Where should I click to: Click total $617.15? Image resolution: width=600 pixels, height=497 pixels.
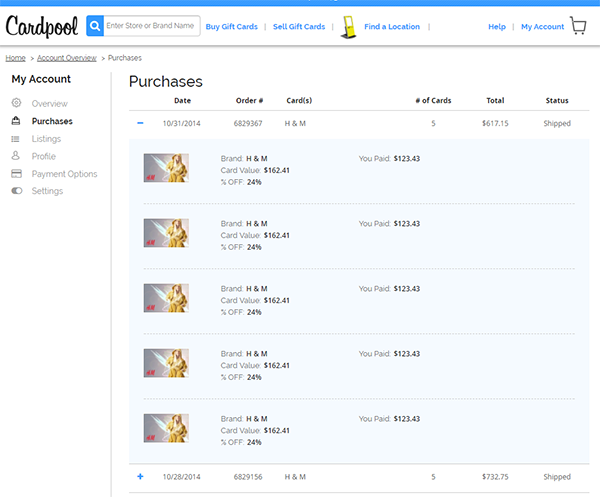pos(495,123)
